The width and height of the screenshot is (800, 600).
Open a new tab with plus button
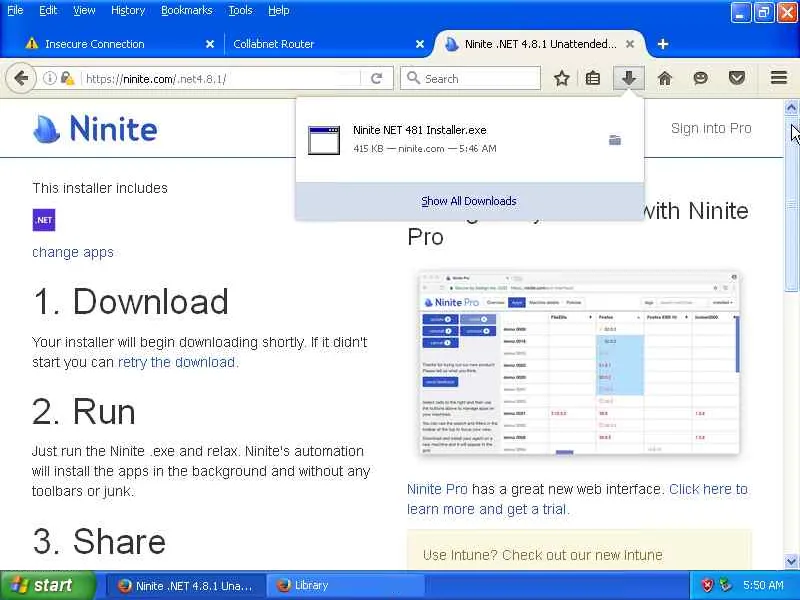(663, 44)
